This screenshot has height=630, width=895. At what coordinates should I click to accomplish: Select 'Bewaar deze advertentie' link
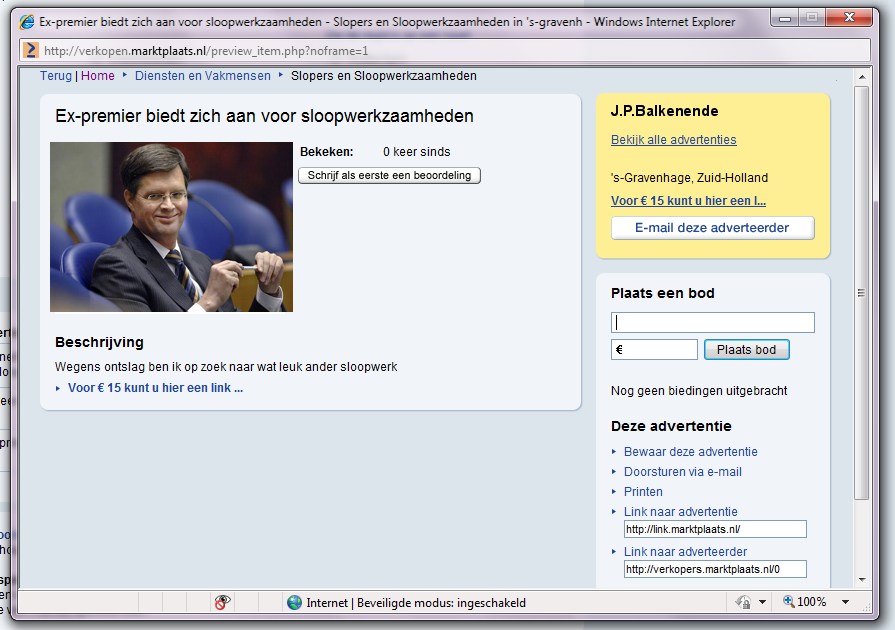(x=690, y=452)
